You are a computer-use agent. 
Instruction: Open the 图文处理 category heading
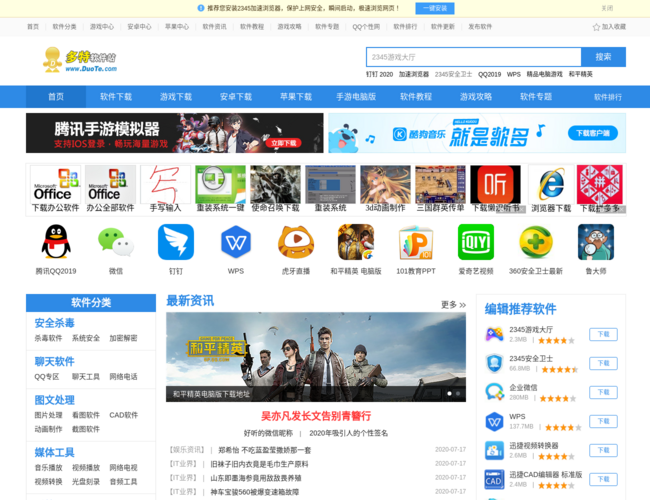coord(54,400)
